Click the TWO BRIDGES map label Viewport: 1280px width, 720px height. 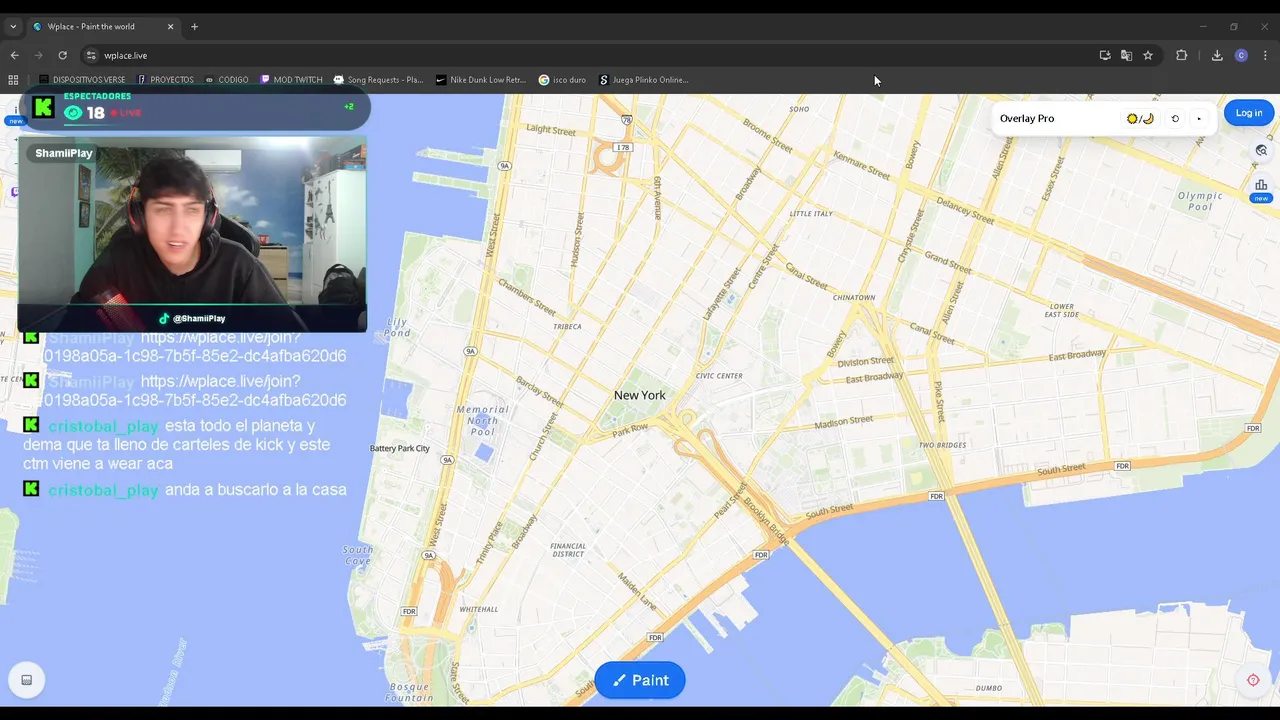942,445
